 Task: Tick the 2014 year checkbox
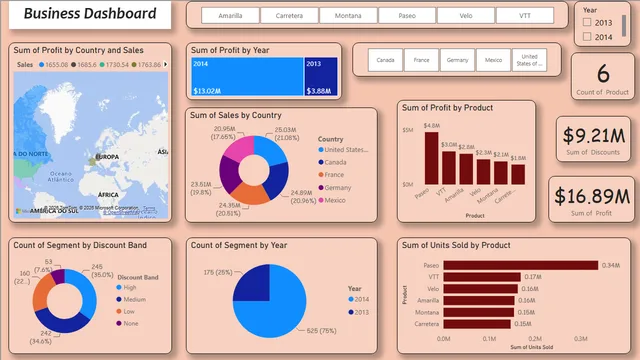click(x=587, y=37)
